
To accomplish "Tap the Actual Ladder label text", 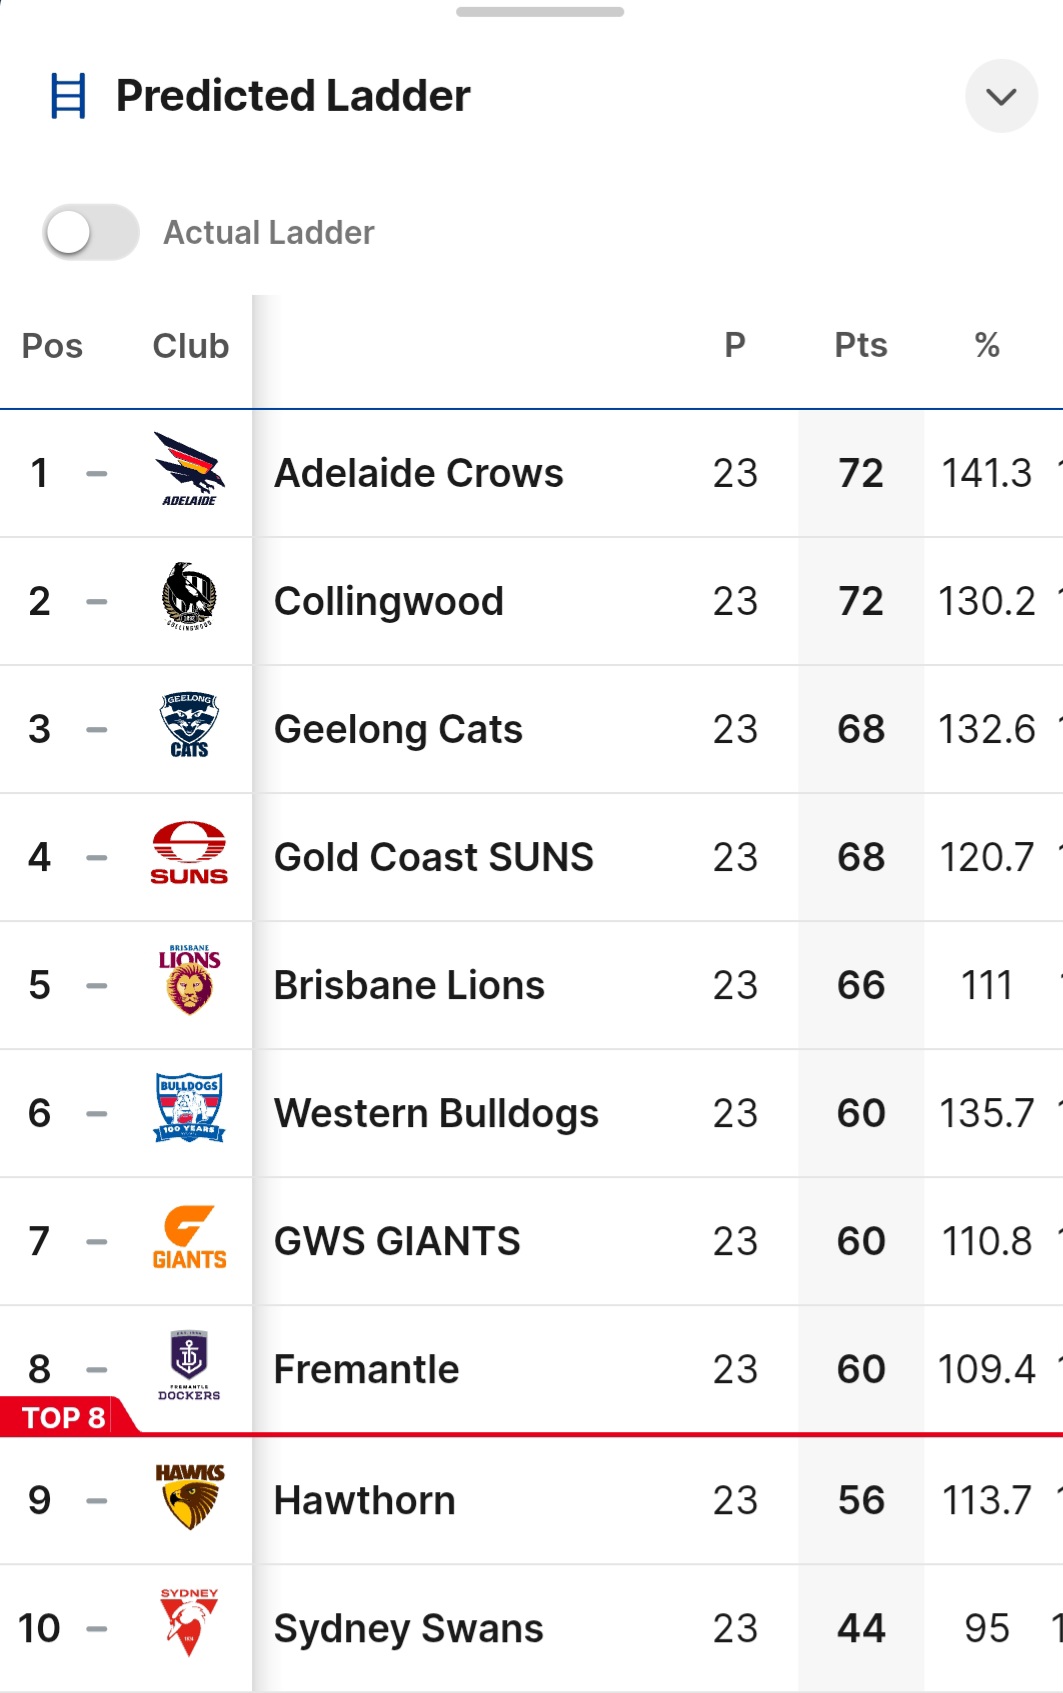I will 269,232.
